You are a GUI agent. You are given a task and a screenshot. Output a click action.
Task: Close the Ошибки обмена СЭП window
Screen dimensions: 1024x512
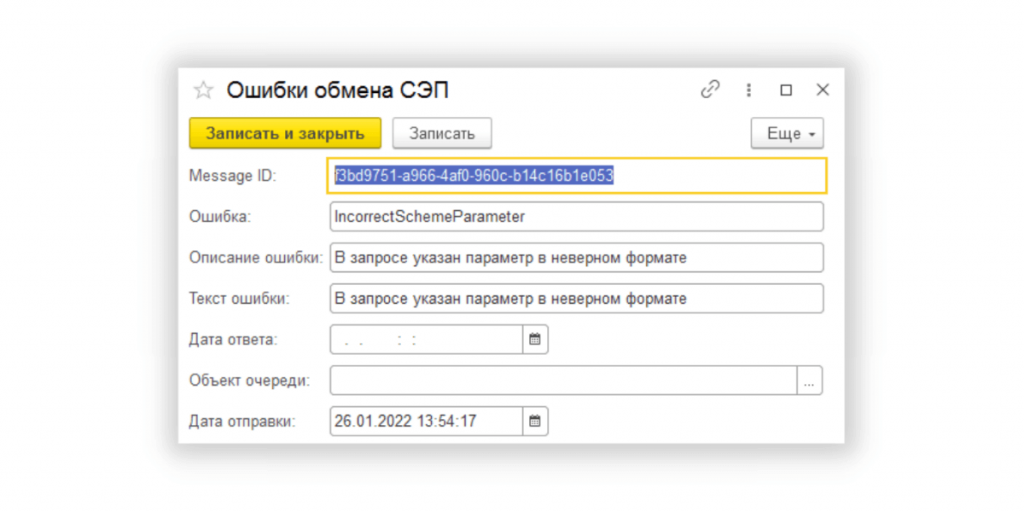coord(822,90)
